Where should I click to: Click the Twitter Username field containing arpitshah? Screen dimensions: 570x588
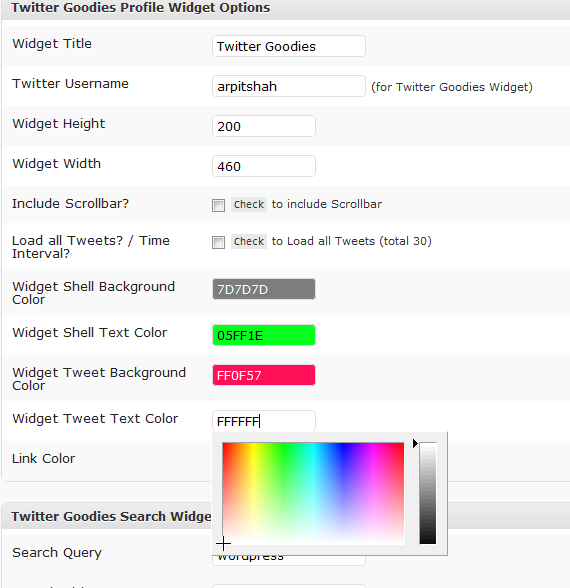click(289, 86)
